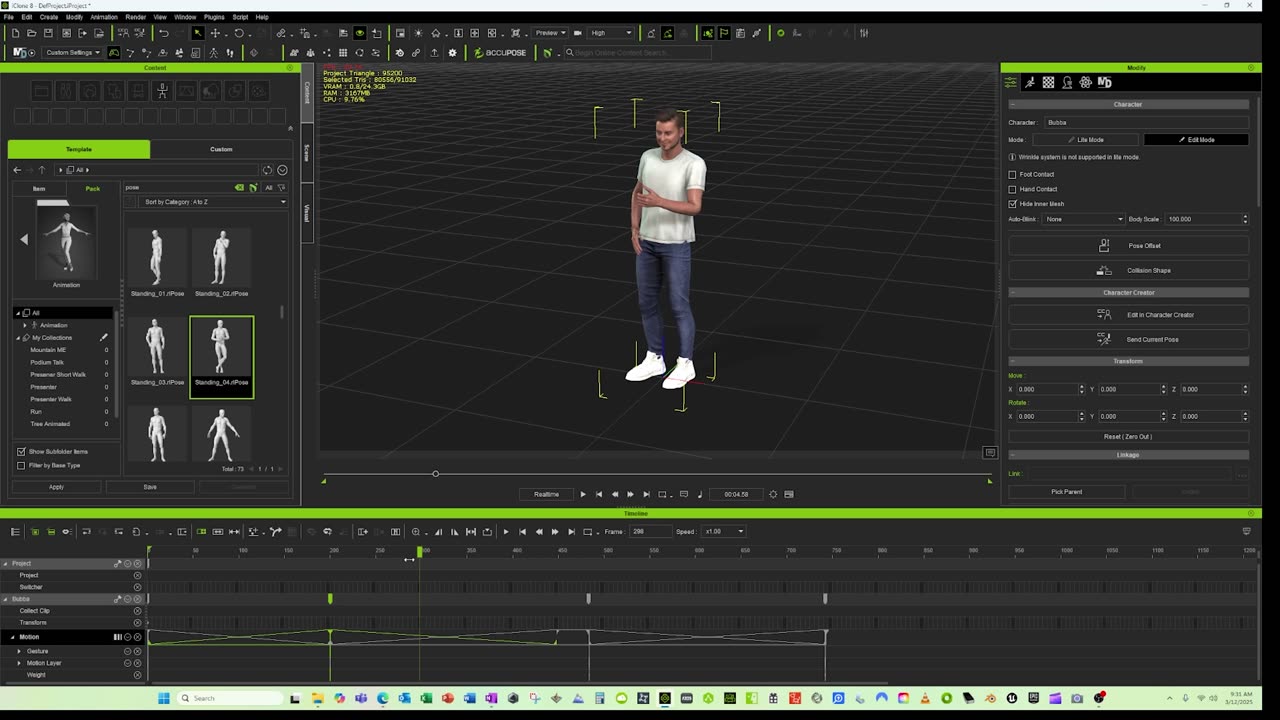
Task: Click refresh icon in Content path bar
Action: (x=267, y=170)
